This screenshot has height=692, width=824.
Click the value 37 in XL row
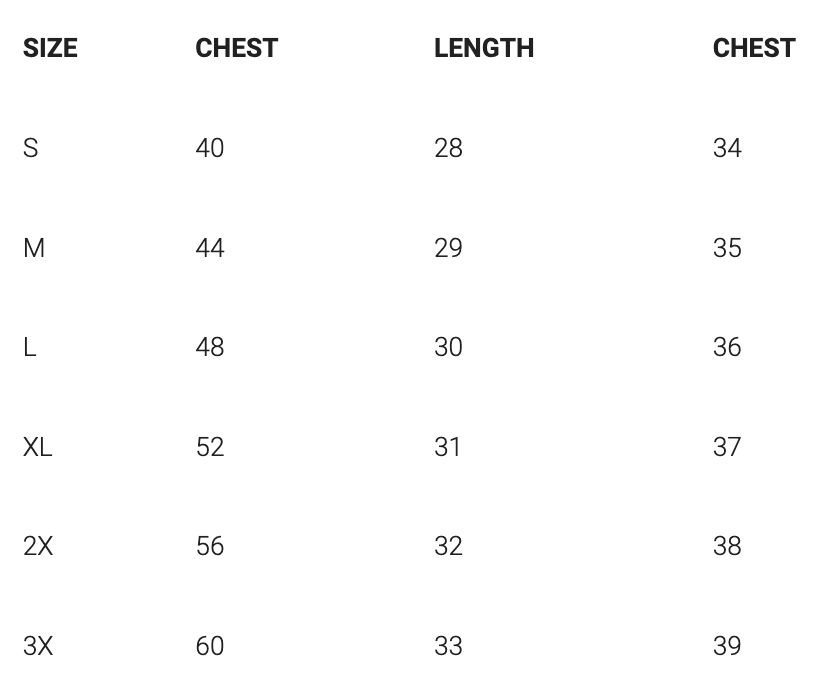pos(727,447)
